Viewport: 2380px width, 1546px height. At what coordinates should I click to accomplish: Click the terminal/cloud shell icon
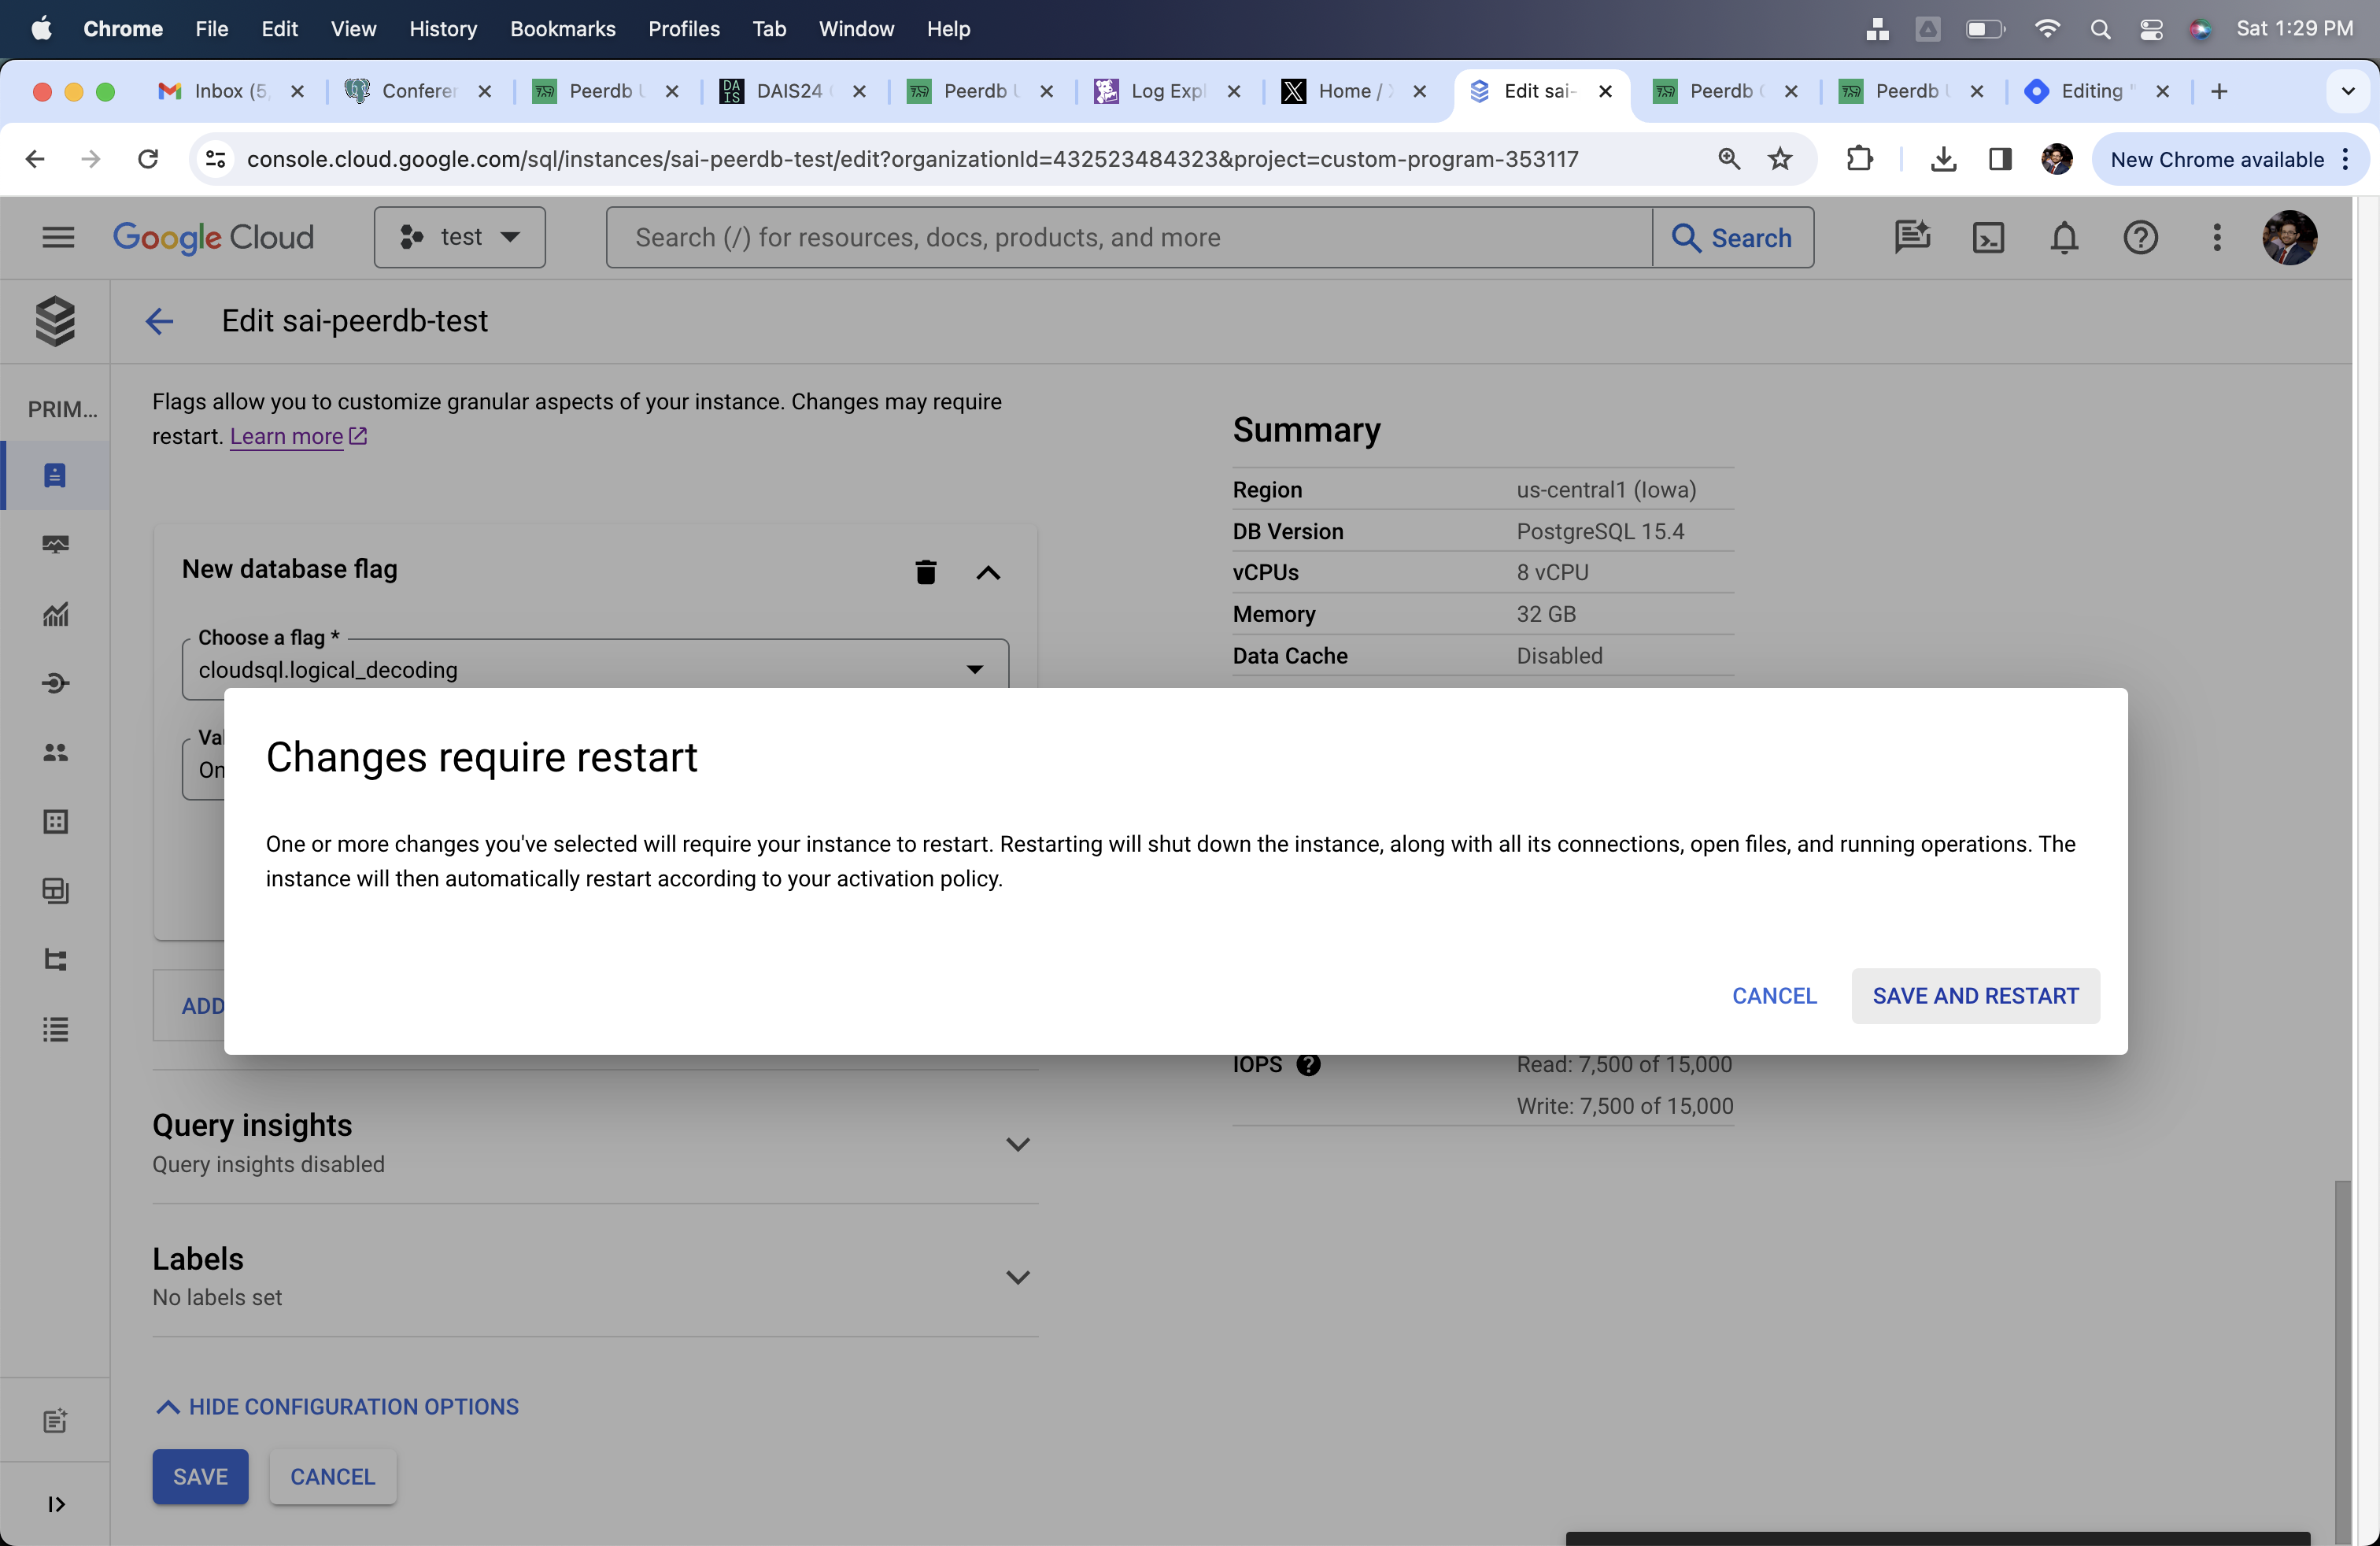click(x=1990, y=238)
